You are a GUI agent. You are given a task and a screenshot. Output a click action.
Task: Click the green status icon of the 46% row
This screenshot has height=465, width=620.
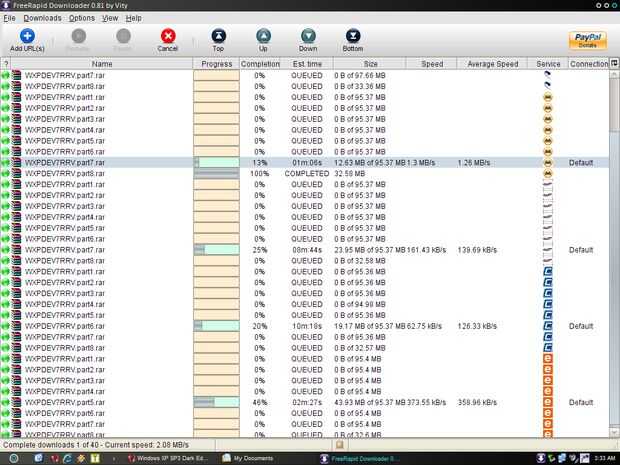[x=5, y=403]
